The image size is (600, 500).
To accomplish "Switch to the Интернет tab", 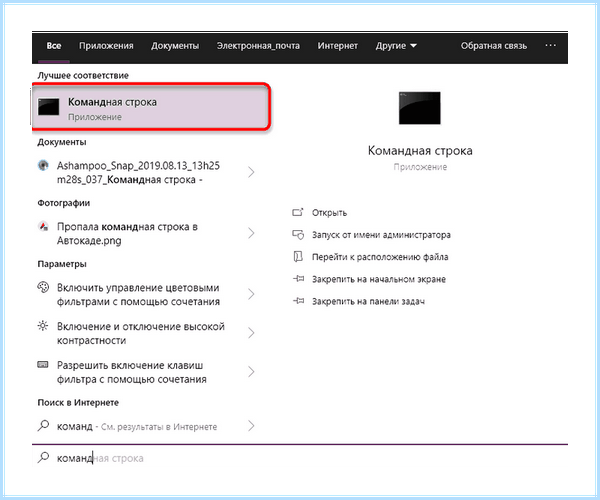I will click(x=338, y=46).
